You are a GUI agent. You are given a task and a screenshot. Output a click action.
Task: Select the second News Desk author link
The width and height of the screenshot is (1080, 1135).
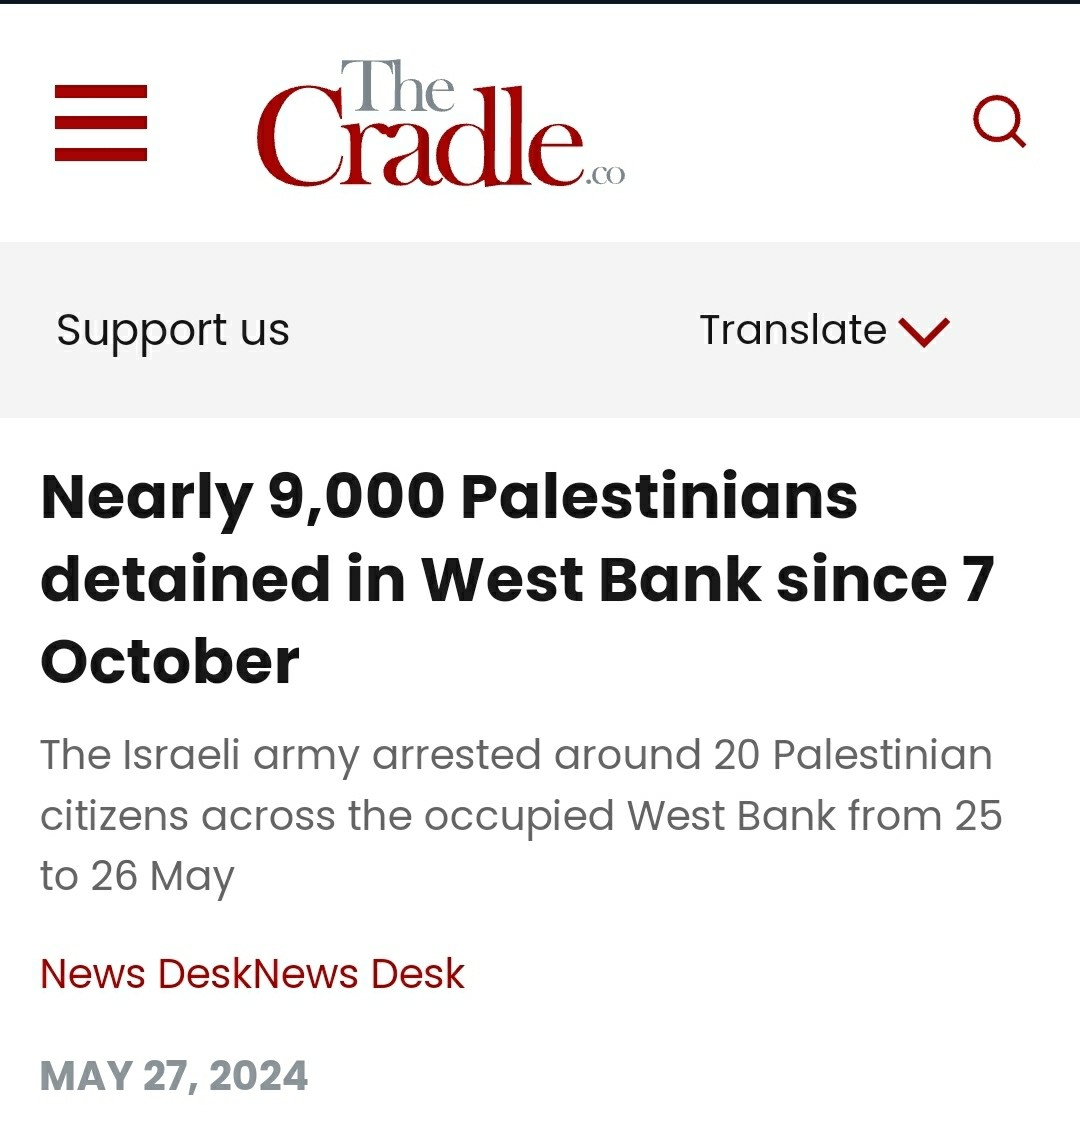pyautogui.click(x=359, y=973)
